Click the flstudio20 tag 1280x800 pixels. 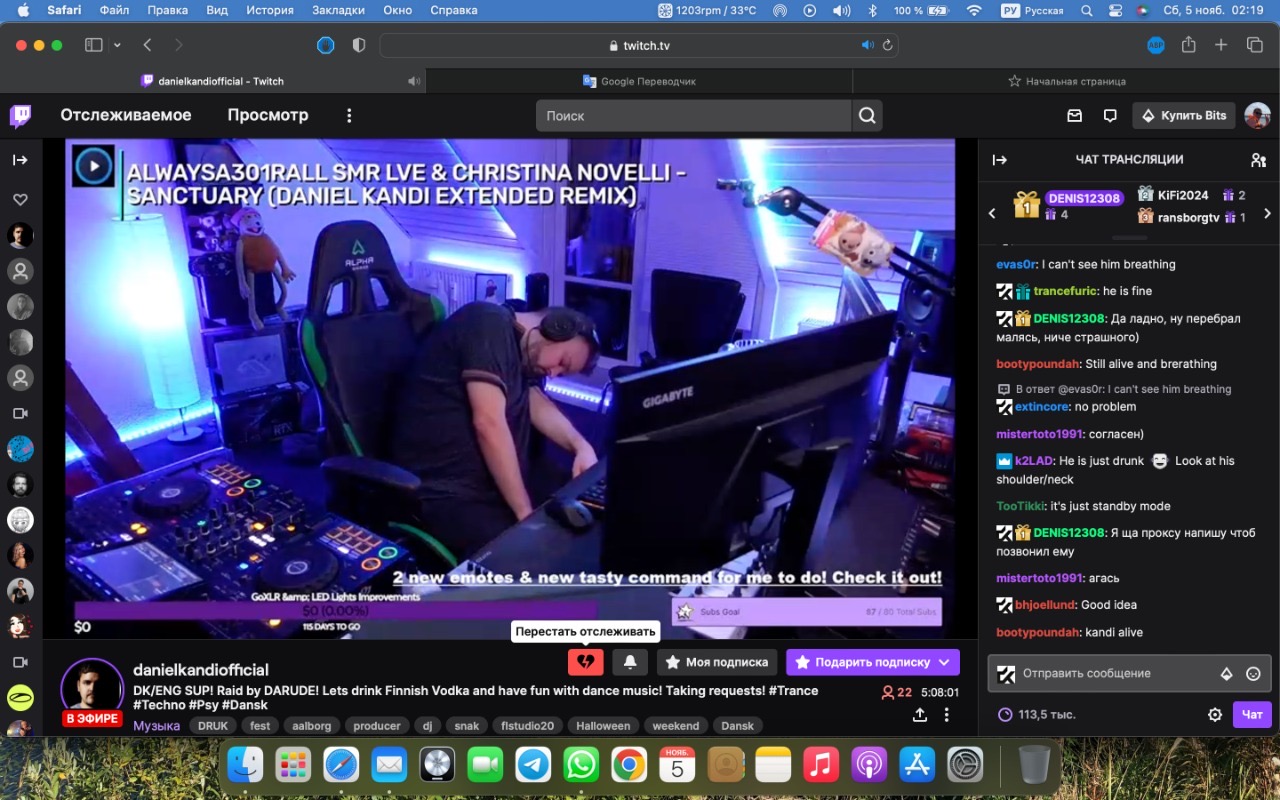click(x=525, y=726)
